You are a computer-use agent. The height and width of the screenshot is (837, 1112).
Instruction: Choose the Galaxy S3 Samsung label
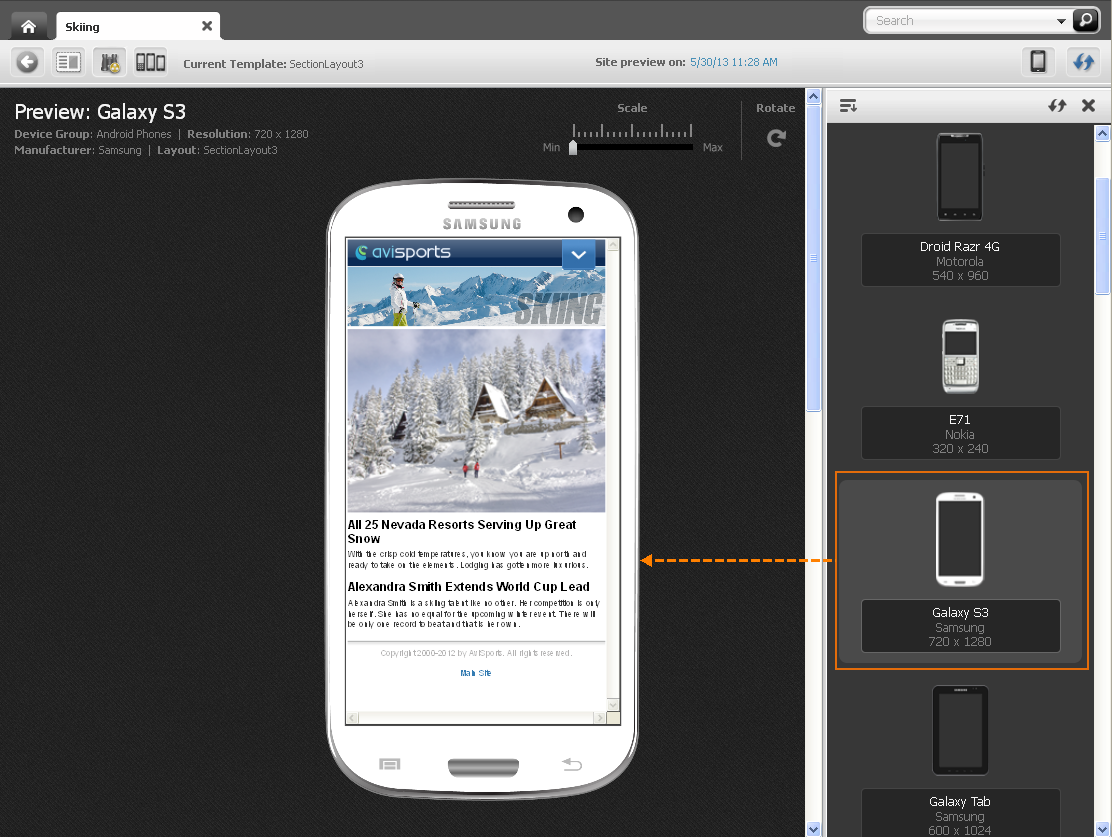pyautogui.click(x=960, y=626)
